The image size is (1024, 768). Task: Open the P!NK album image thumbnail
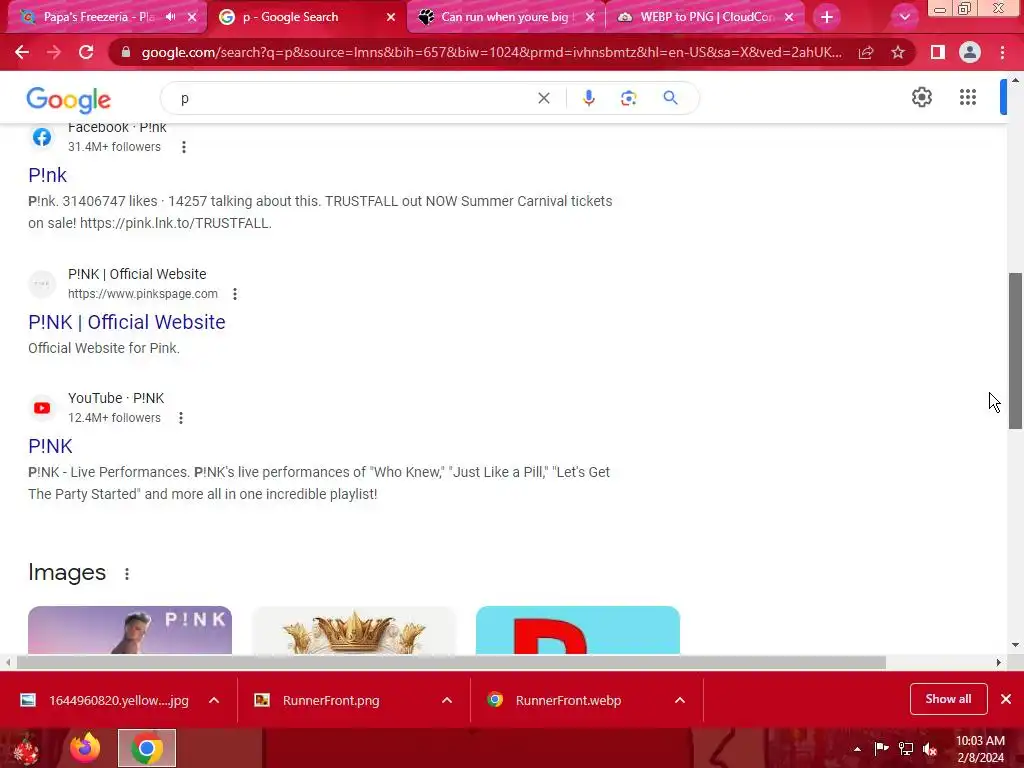point(130,630)
